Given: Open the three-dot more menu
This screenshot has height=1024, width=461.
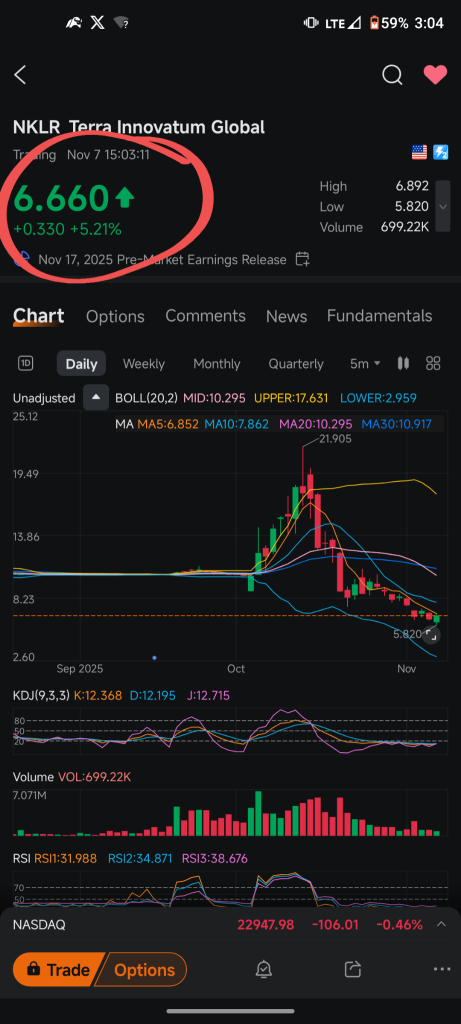Looking at the screenshot, I should 442,969.
